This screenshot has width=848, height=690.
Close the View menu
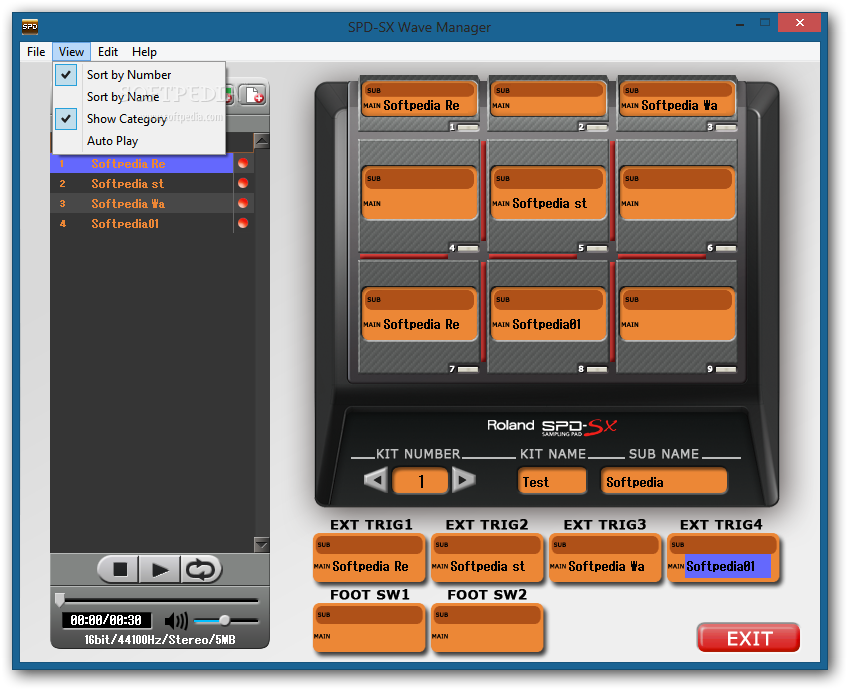[x=71, y=52]
